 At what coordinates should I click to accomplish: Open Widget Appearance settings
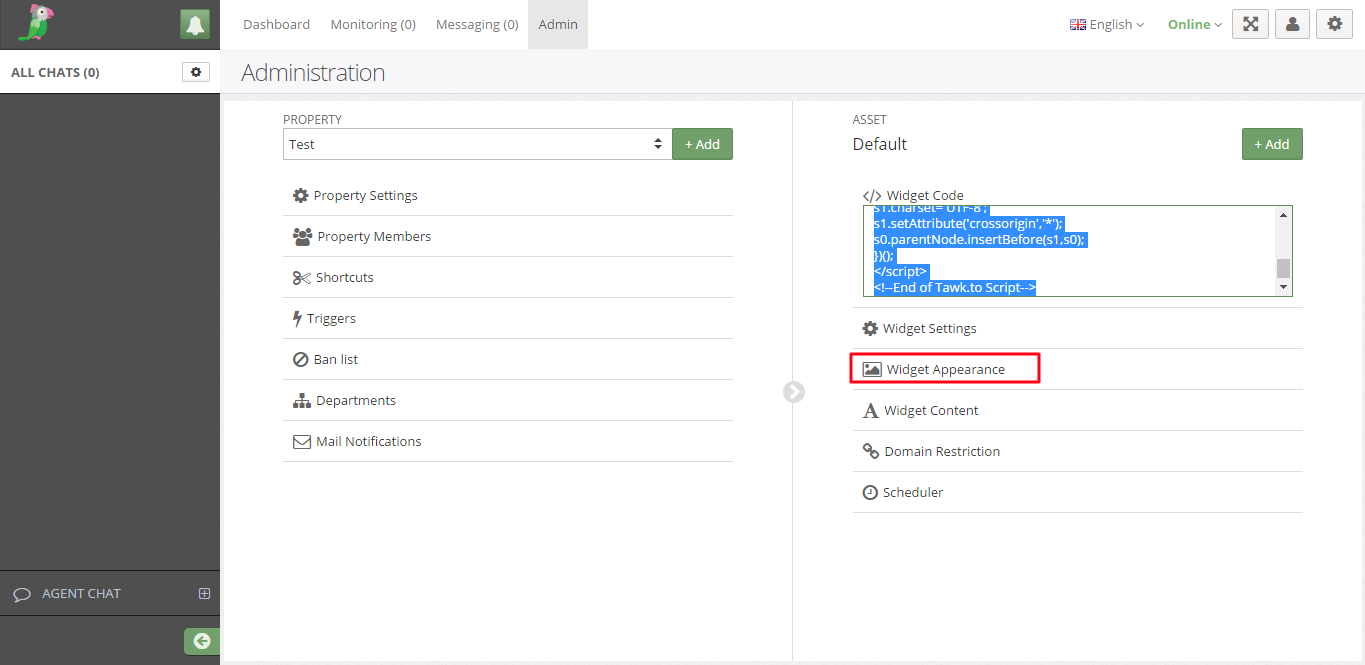point(945,369)
